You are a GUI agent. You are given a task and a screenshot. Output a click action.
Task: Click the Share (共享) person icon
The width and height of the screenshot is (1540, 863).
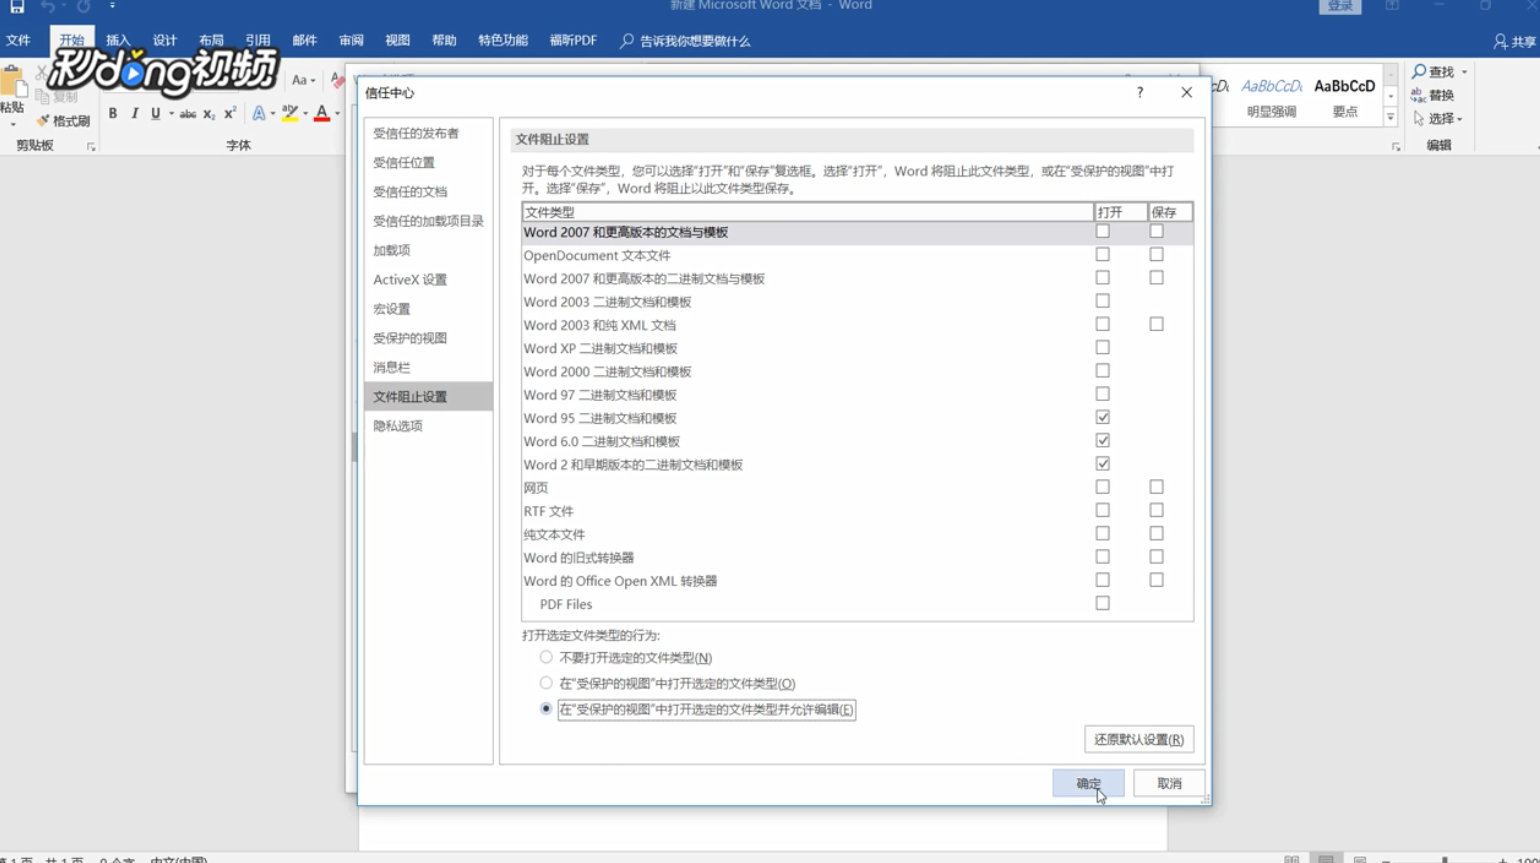[x=1500, y=41]
